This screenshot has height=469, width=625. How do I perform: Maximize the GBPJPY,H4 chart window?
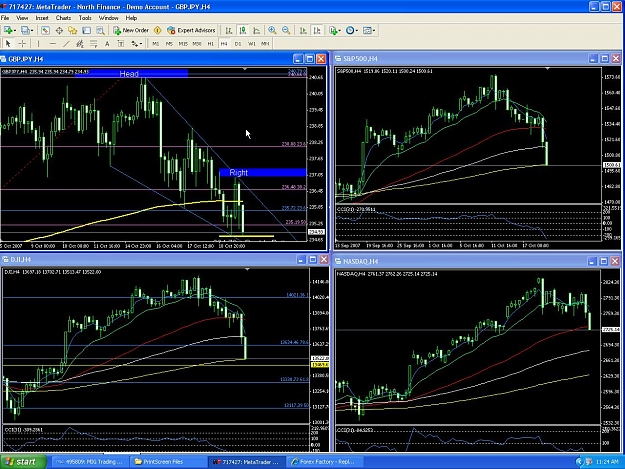tap(309, 59)
